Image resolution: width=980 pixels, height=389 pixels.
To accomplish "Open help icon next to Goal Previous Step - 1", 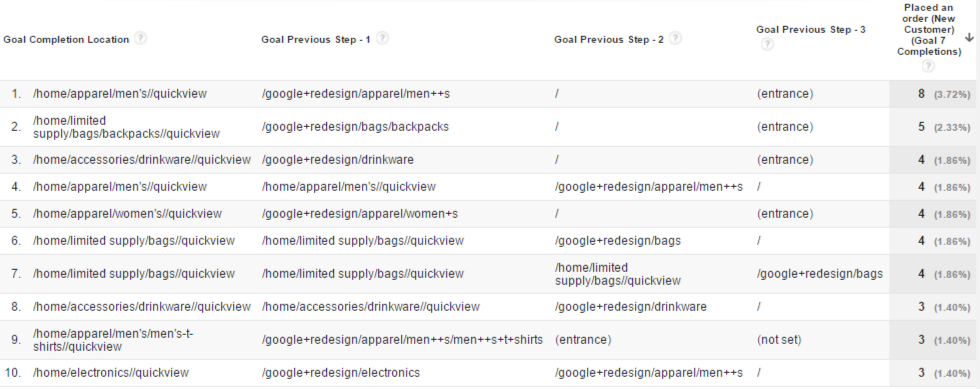I will (x=382, y=38).
